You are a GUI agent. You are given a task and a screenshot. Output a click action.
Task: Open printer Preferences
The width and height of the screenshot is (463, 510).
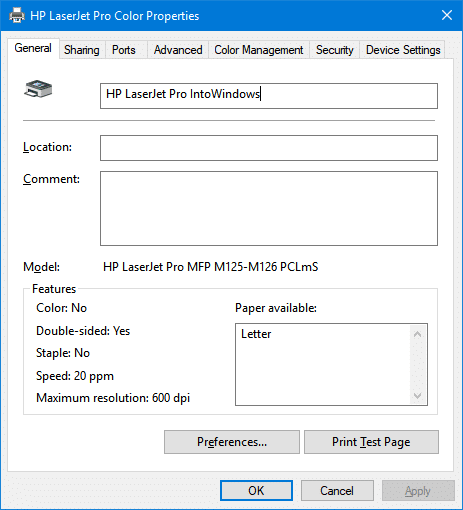(232, 442)
